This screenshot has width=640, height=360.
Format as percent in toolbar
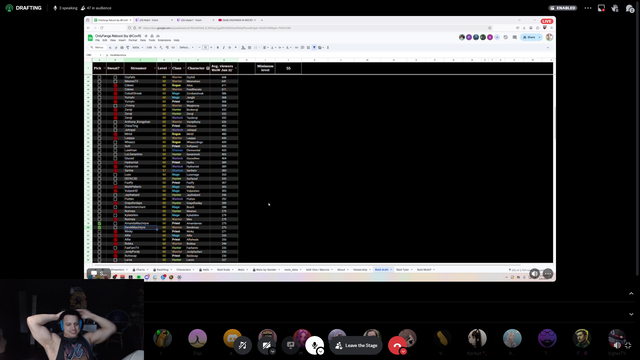point(155,47)
